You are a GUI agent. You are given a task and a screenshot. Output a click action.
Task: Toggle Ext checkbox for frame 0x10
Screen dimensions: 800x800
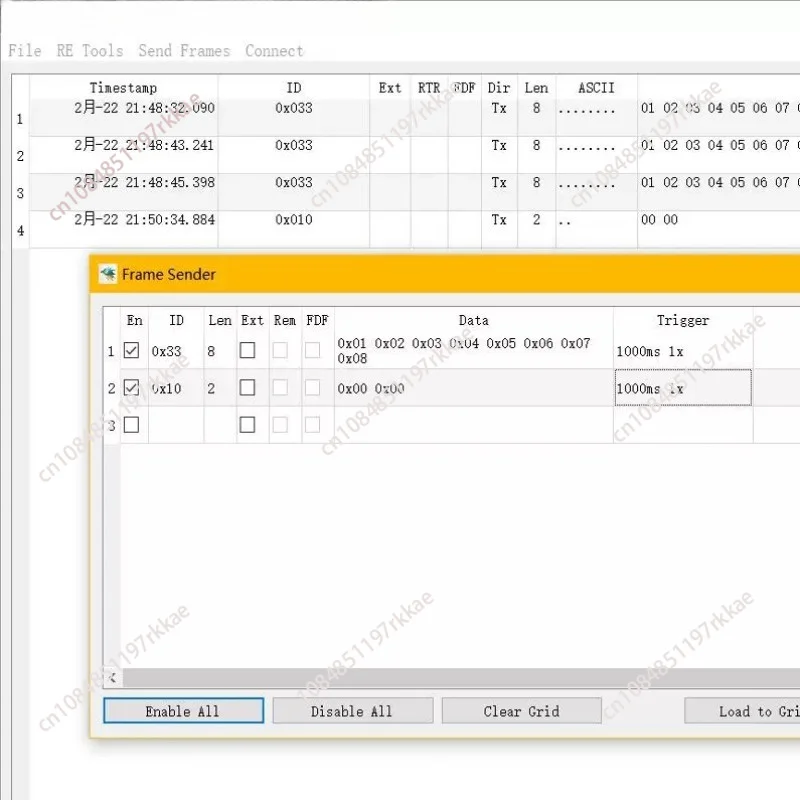[x=247, y=388]
